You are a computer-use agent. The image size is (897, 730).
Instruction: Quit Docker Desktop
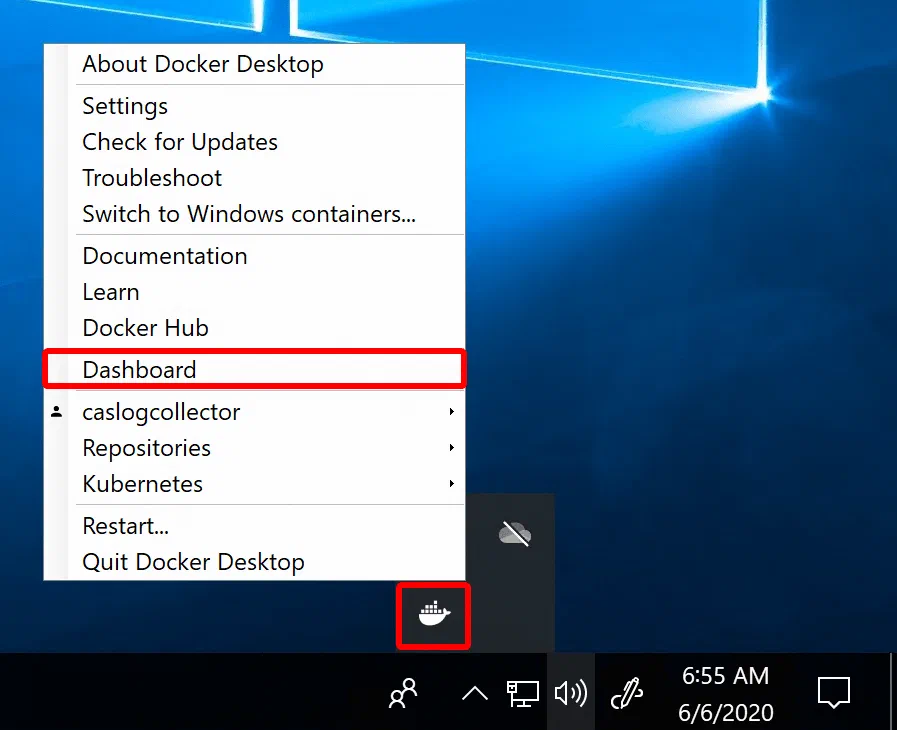coord(255,562)
